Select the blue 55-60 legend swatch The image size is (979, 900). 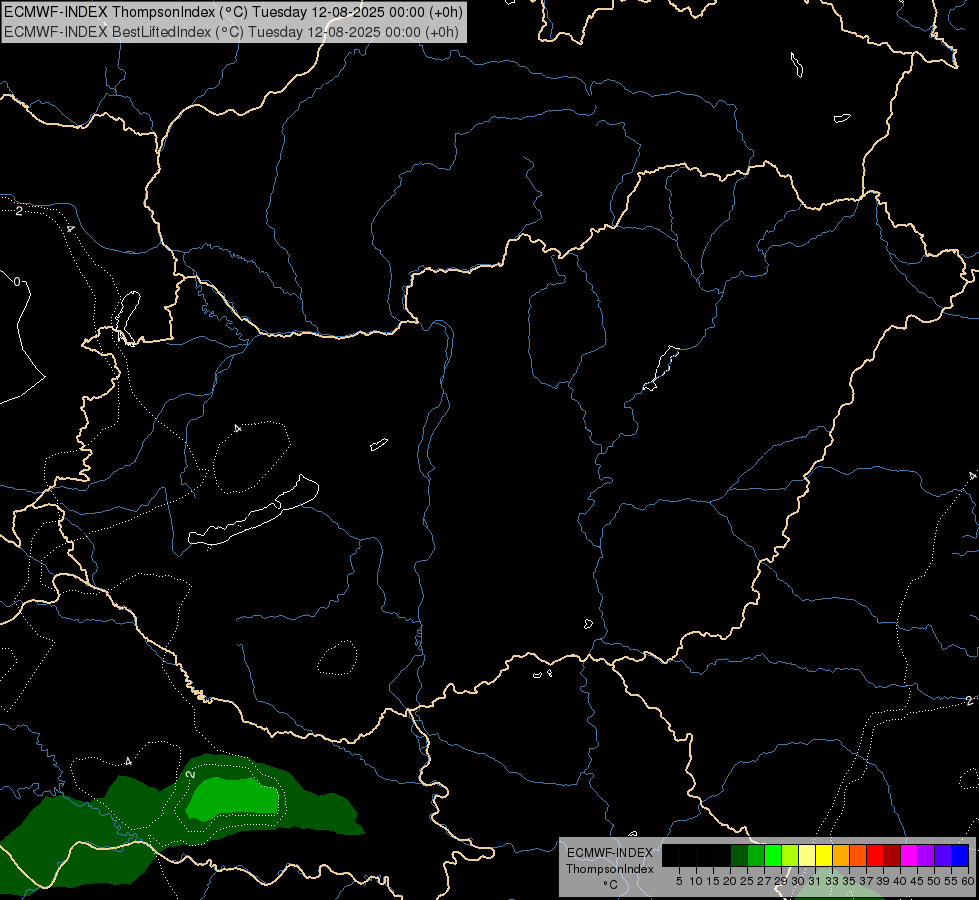tap(960, 855)
